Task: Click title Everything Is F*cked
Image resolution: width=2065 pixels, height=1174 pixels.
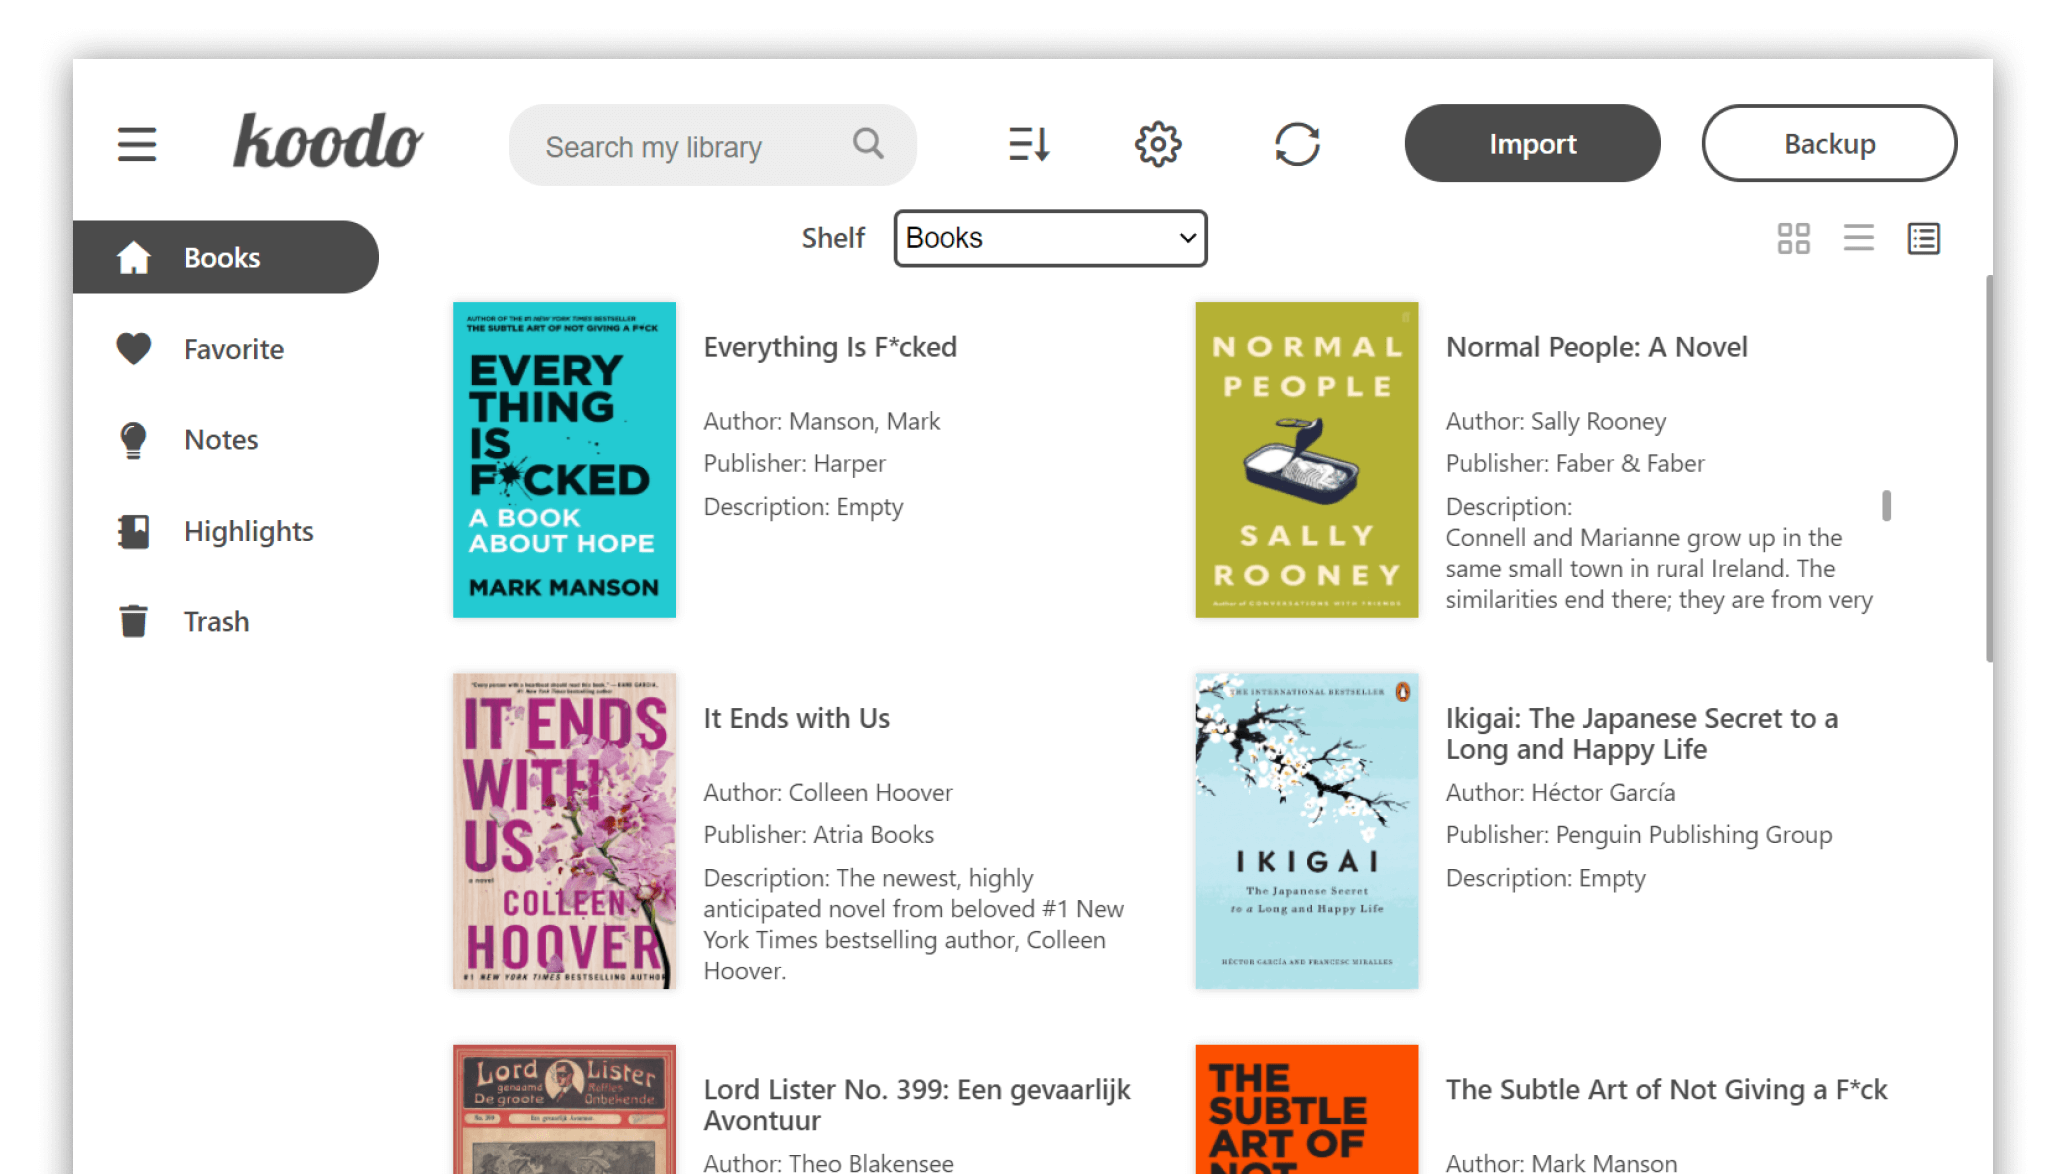Action: pyautogui.click(x=830, y=347)
